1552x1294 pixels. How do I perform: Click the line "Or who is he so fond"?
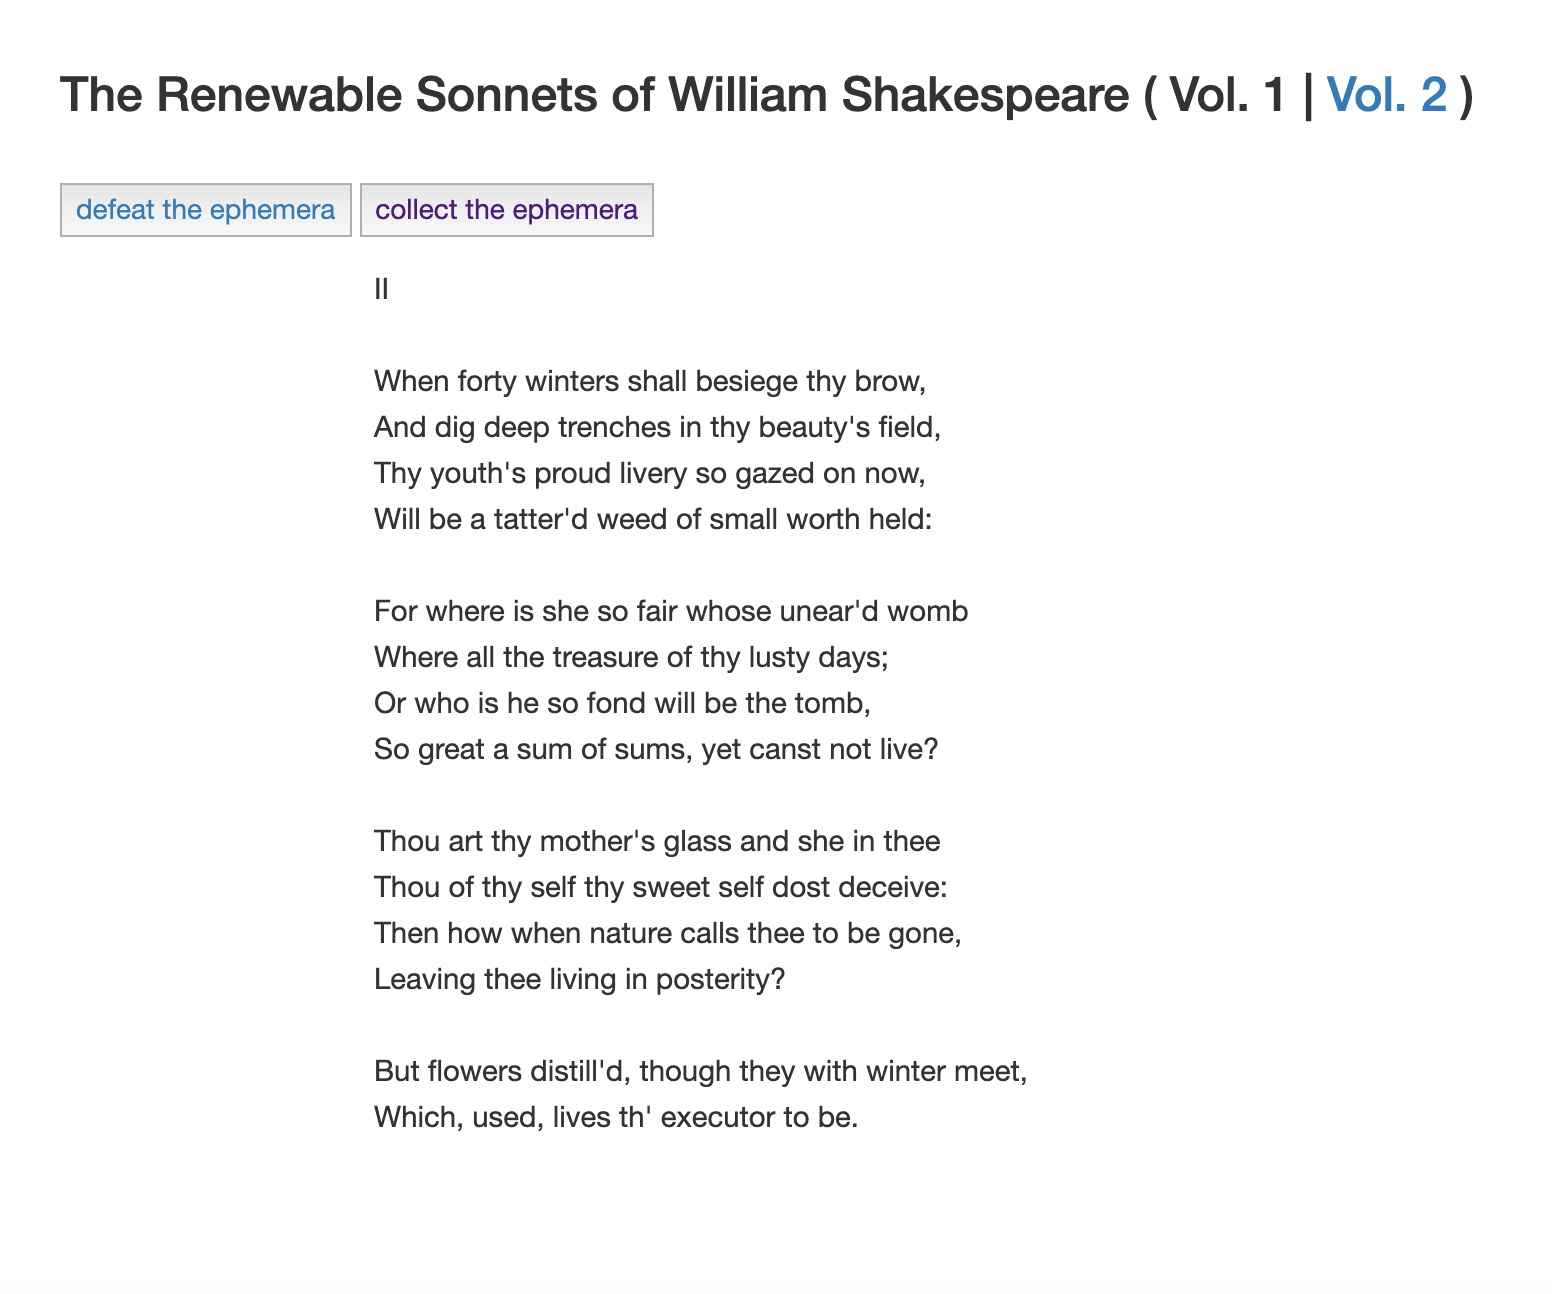click(622, 703)
